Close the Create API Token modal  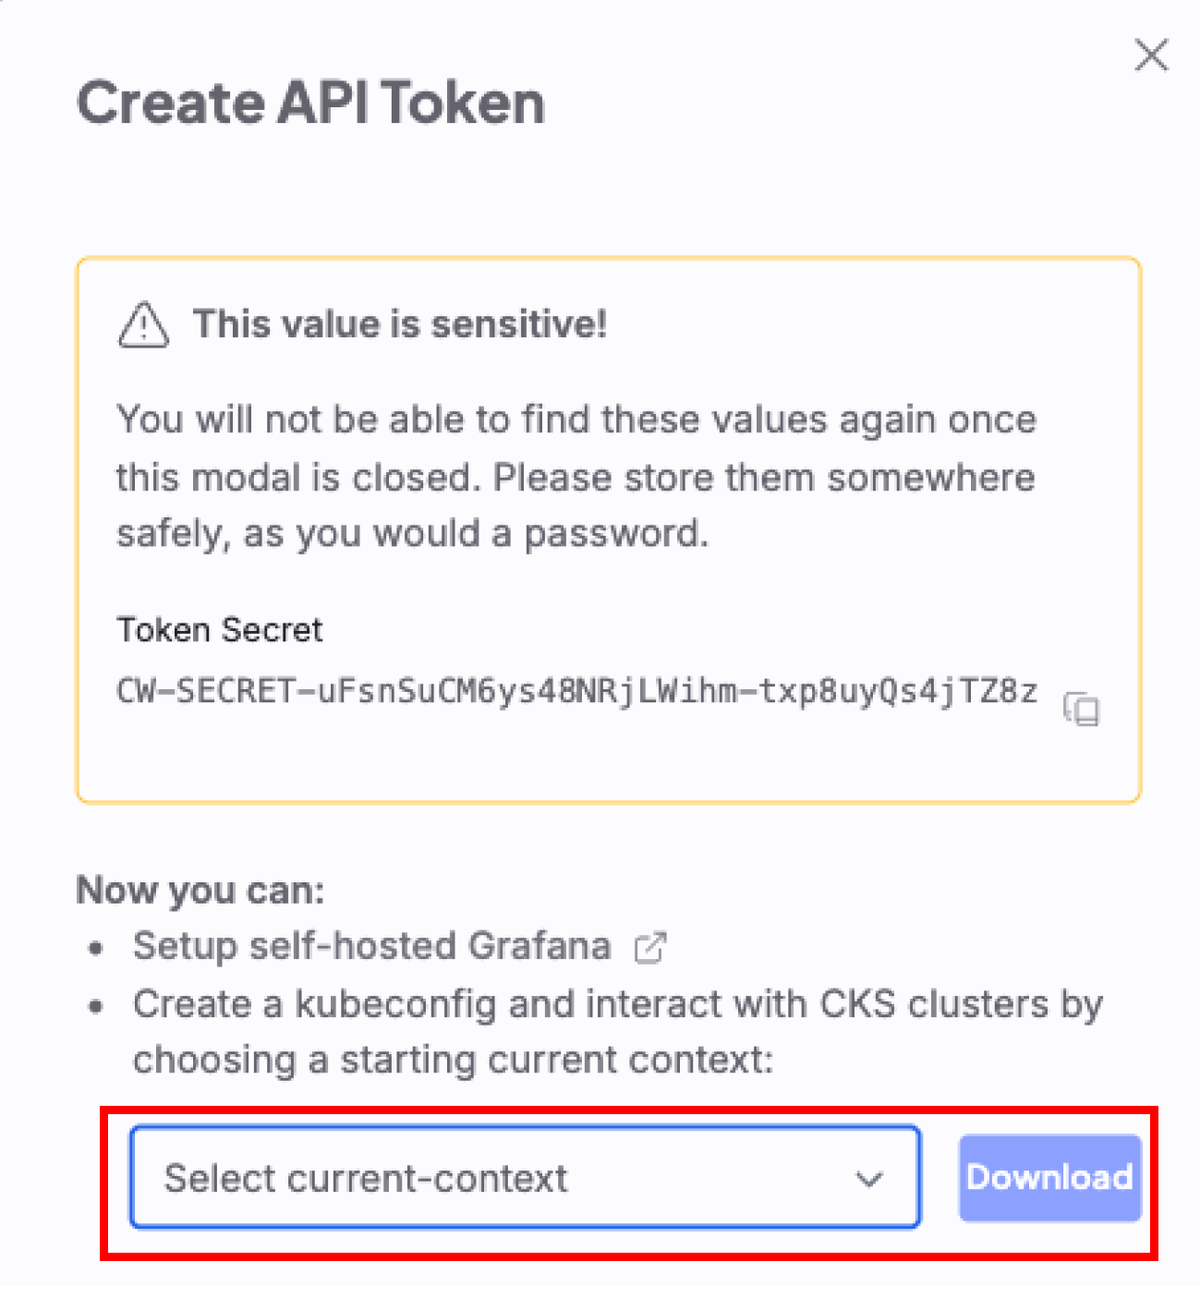point(1152,55)
